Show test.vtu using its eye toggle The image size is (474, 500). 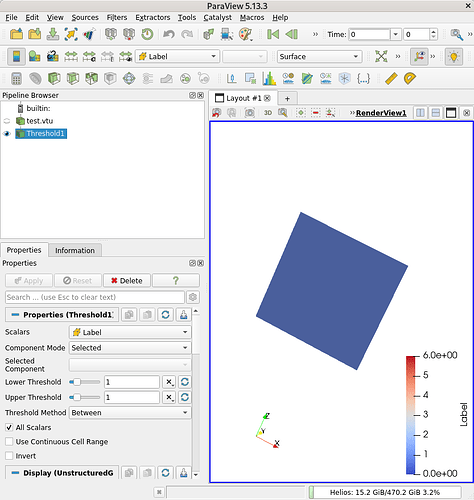coord(7,121)
